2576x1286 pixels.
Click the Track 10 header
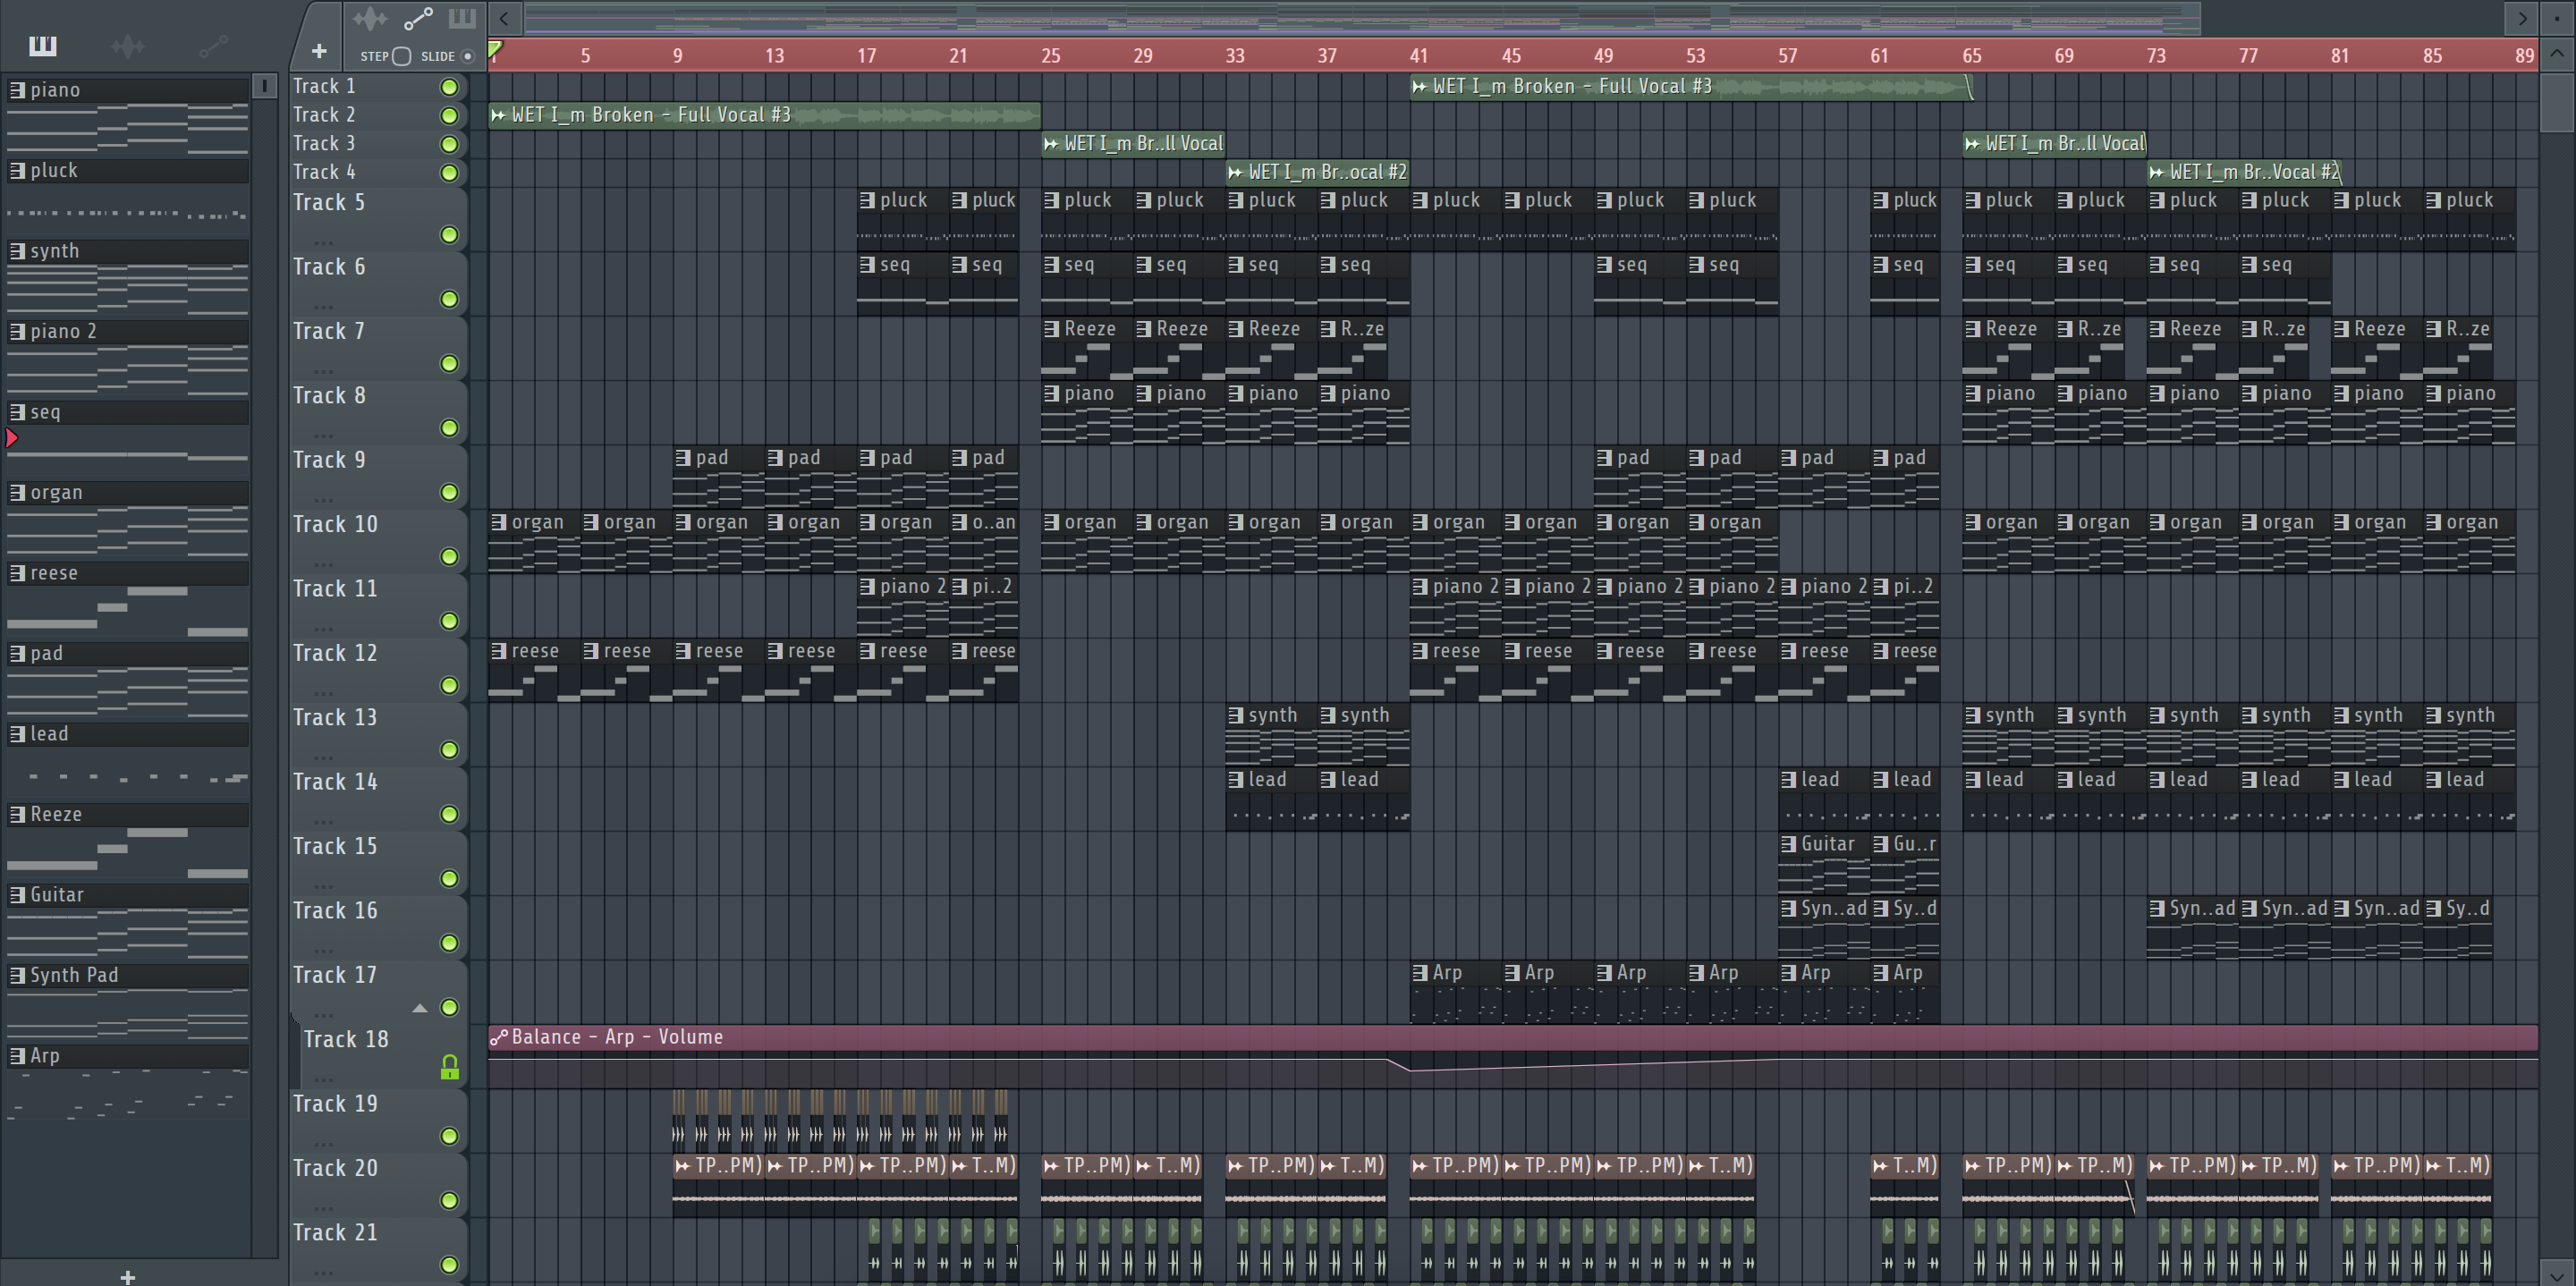pyautogui.click(x=379, y=541)
